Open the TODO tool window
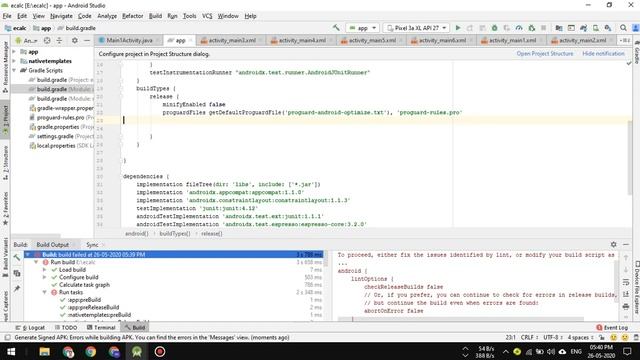 pyautogui.click(x=66, y=327)
